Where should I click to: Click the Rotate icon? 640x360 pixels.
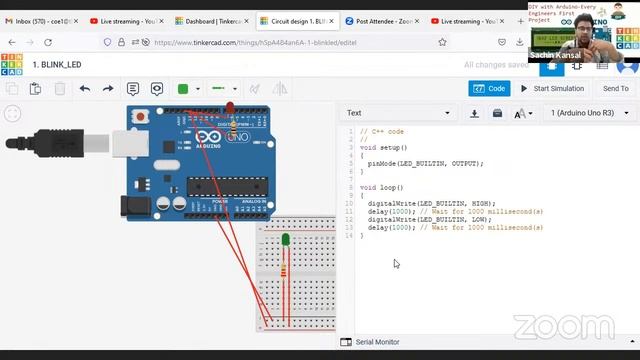pos(255,89)
